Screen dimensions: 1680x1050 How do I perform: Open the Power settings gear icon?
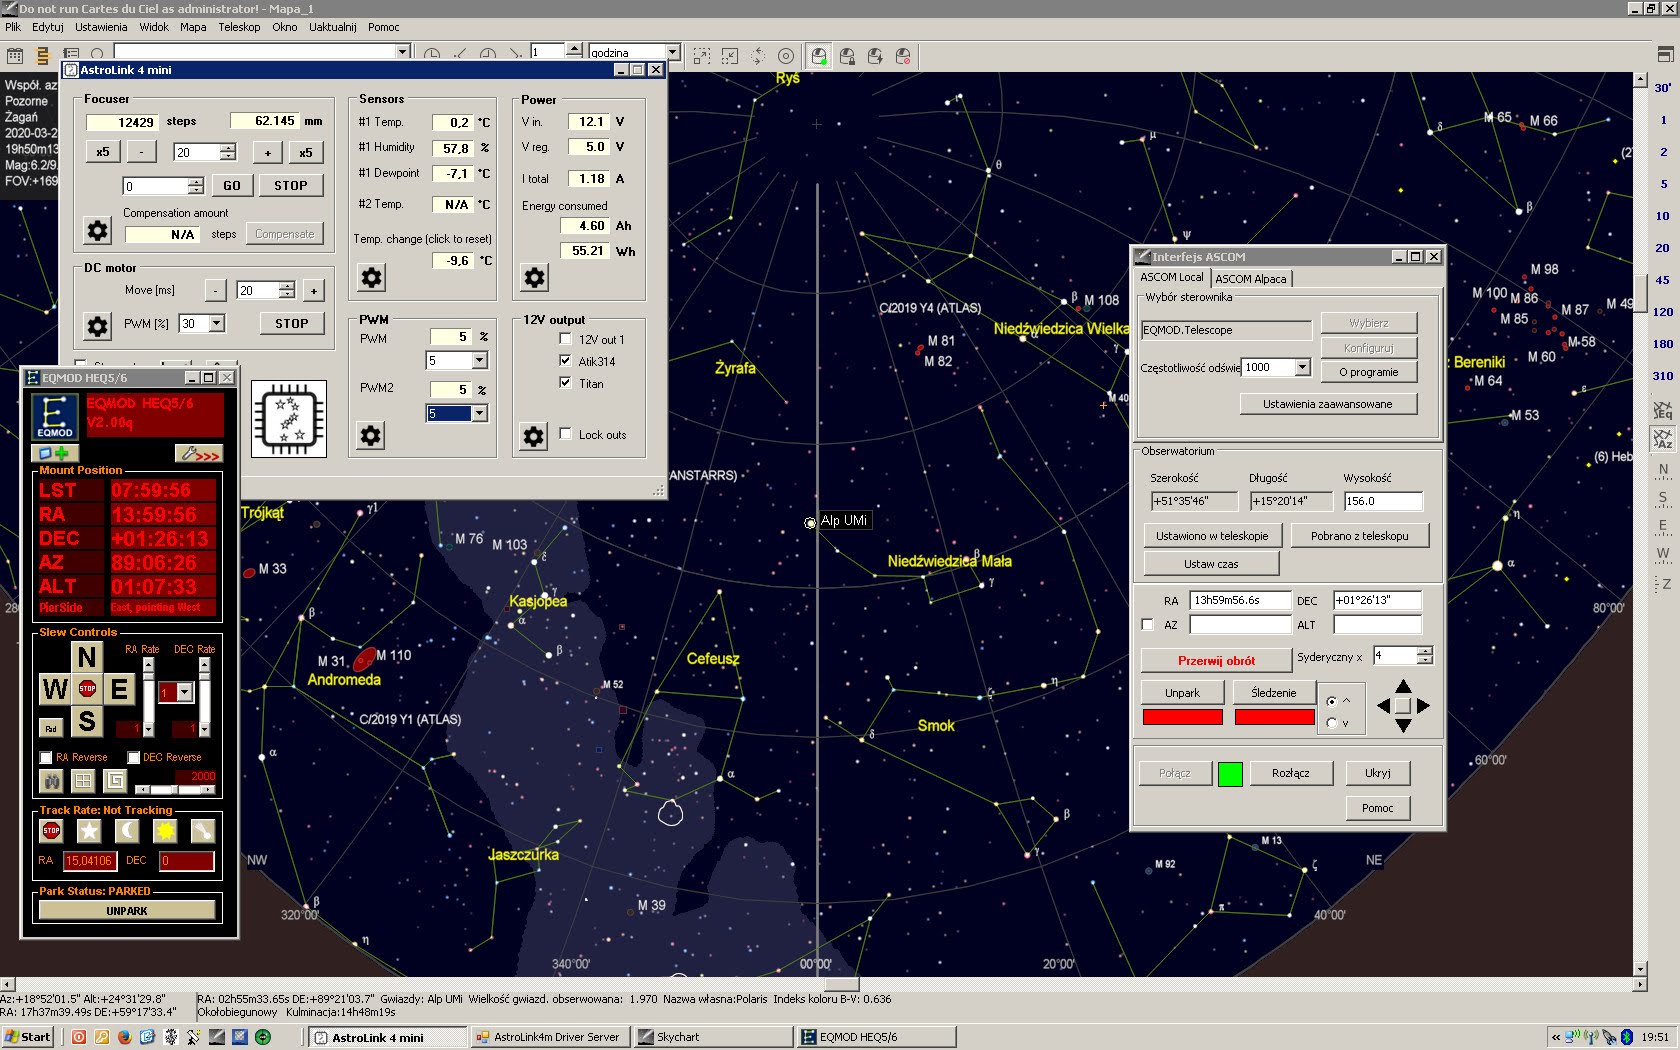coord(535,277)
